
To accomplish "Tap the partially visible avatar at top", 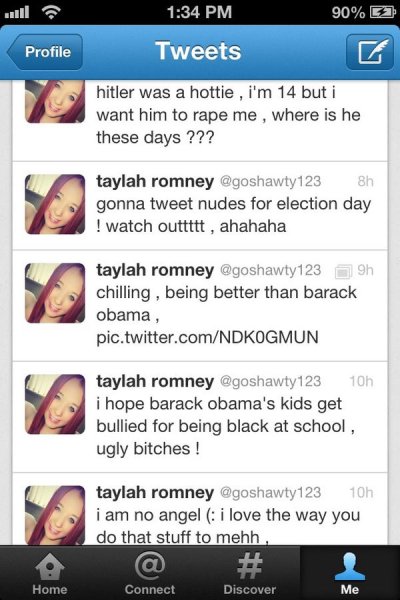I will [55, 101].
